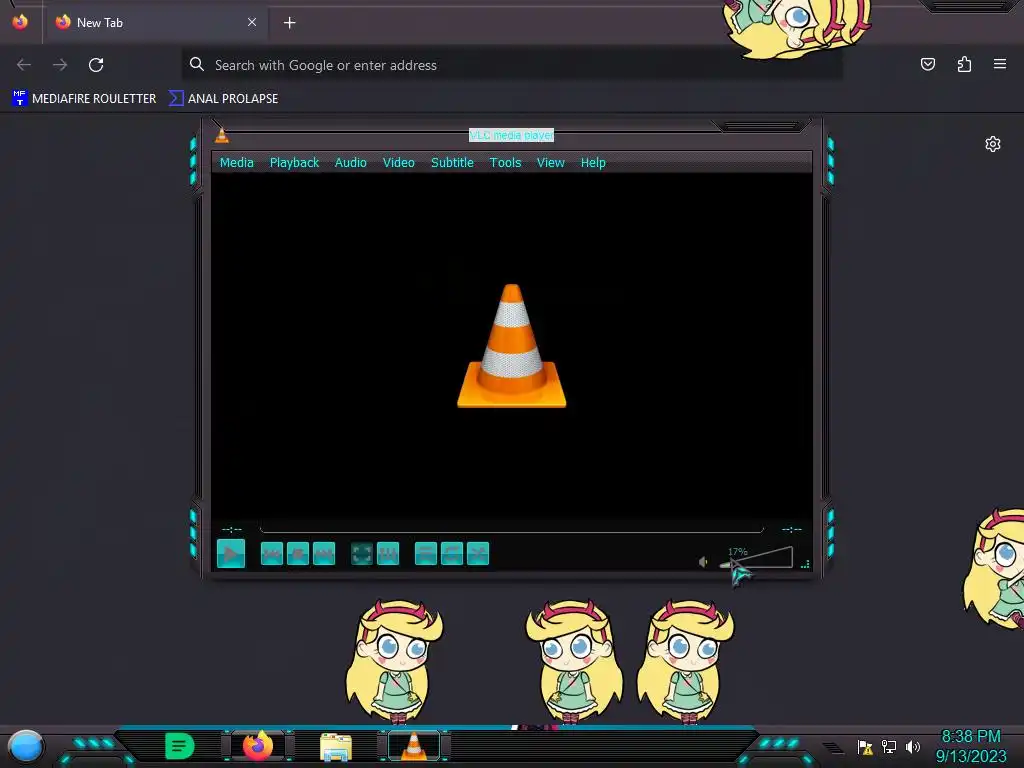Screen dimensions: 1024x768
Task: Start playback with the VLC Play button
Action: [x=231, y=554]
